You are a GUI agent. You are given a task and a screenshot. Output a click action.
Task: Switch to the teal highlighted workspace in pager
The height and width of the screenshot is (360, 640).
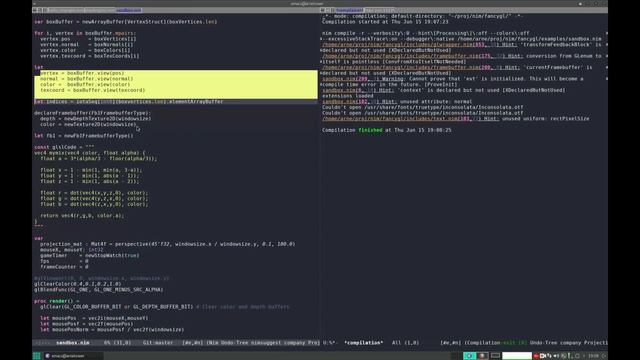point(469,356)
